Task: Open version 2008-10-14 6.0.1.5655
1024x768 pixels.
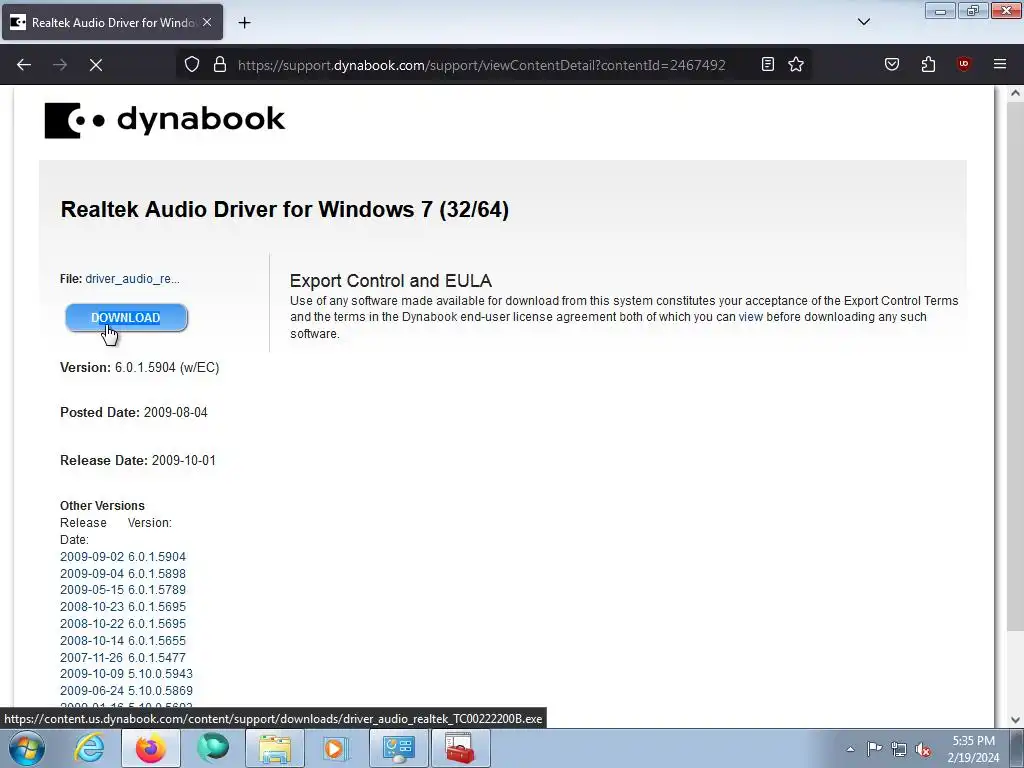Action: point(123,641)
